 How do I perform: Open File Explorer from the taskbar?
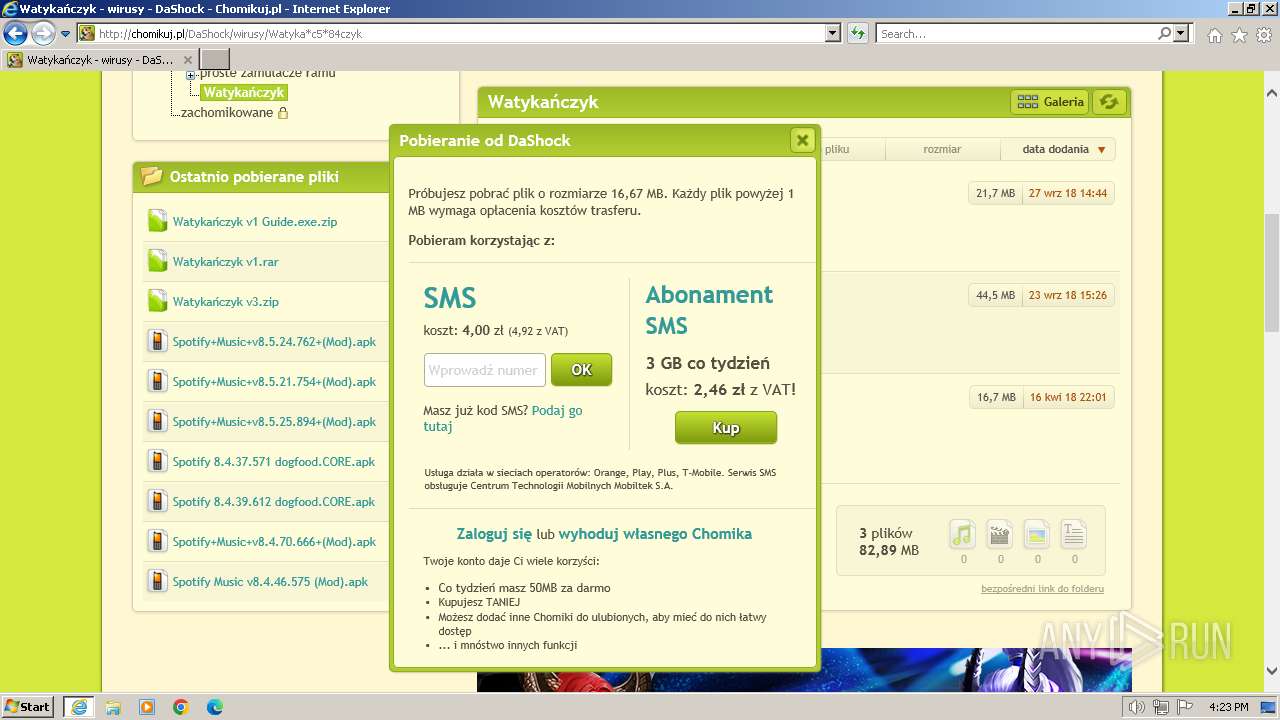[113, 707]
